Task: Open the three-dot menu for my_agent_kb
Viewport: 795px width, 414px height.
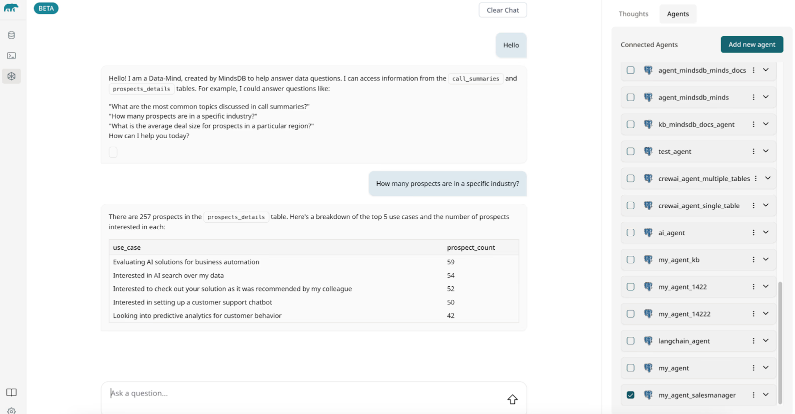Action: (x=753, y=260)
